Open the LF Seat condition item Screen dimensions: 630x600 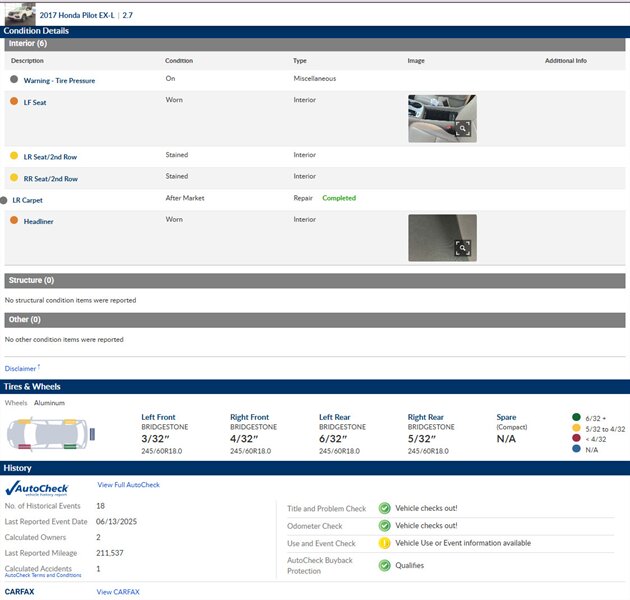pyautogui.click(x=35, y=102)
